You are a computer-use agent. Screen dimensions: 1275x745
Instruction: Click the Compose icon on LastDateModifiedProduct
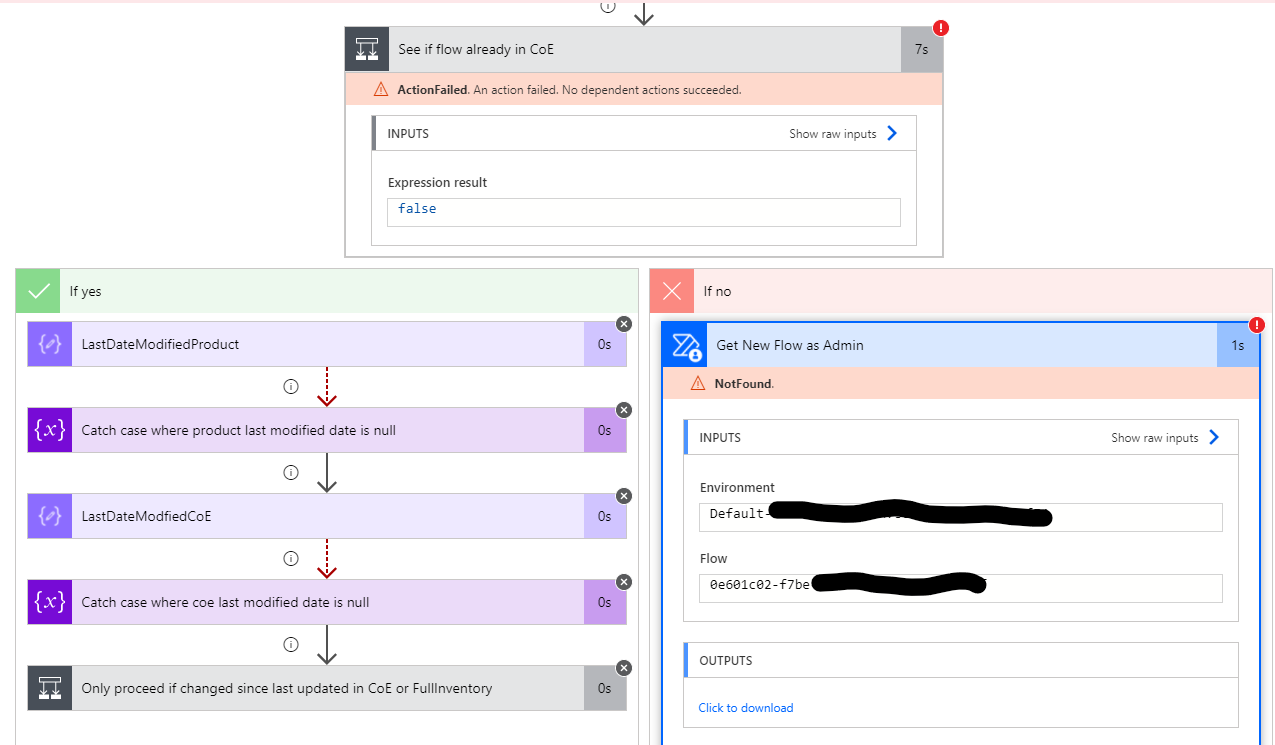point(49,343)
